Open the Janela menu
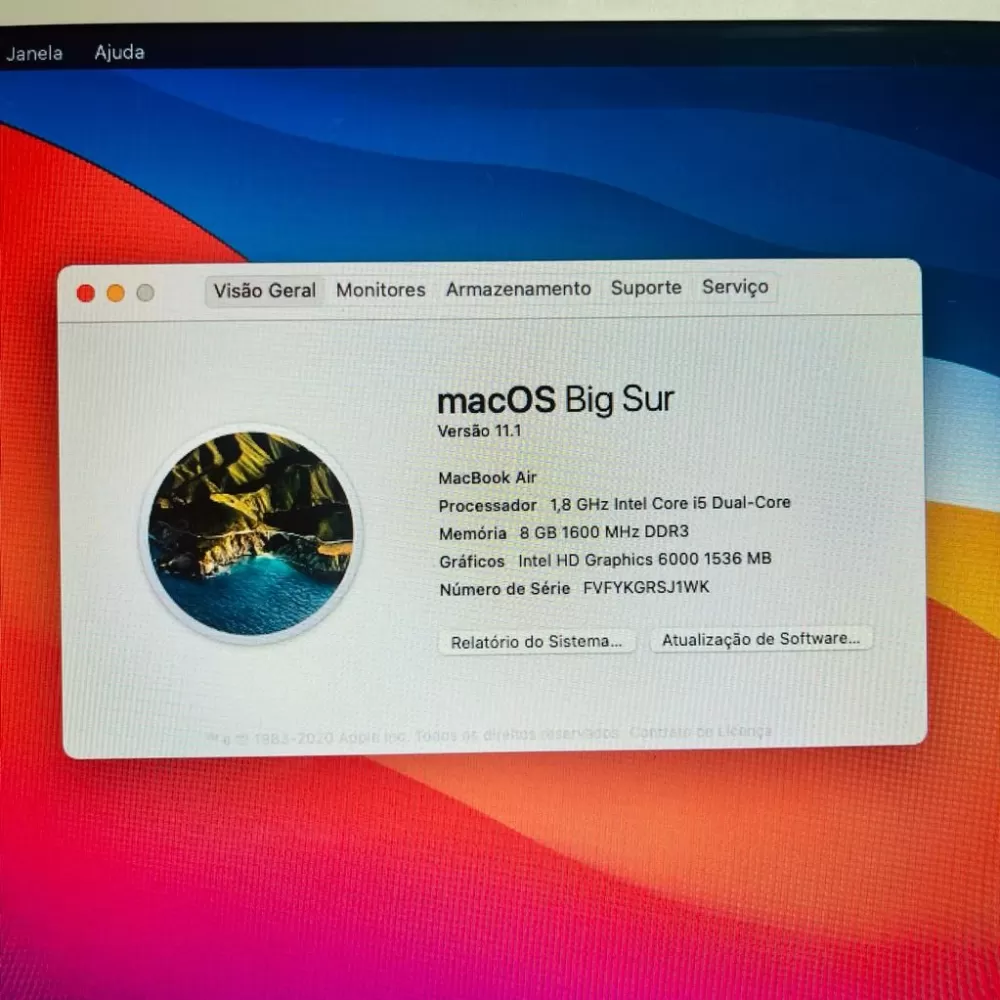1000x1000 pixels. coord(34,53)
